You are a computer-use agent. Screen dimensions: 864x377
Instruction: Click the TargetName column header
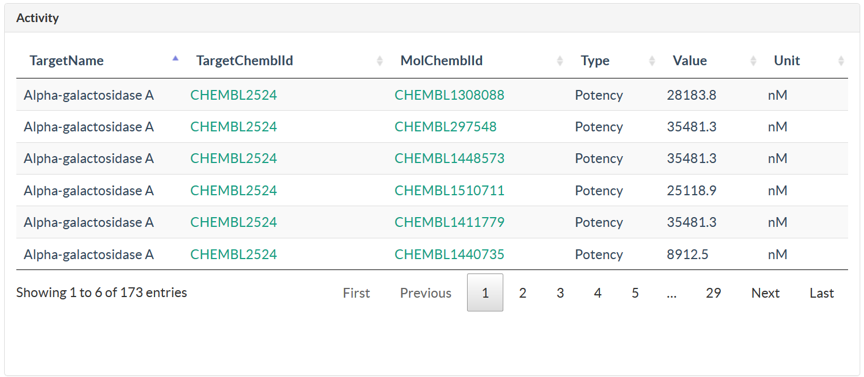click(x=67, y=61)
